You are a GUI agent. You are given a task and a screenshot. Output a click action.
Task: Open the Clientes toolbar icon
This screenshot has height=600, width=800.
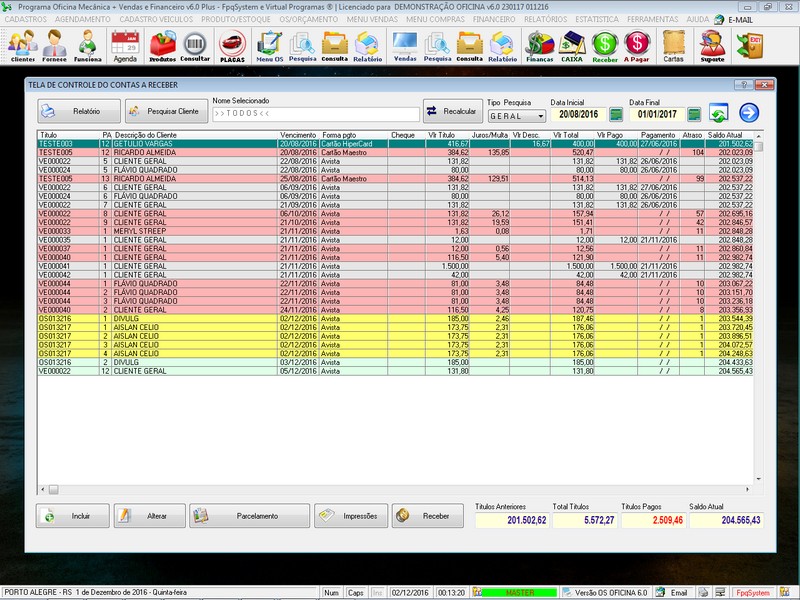click(23, 46)
